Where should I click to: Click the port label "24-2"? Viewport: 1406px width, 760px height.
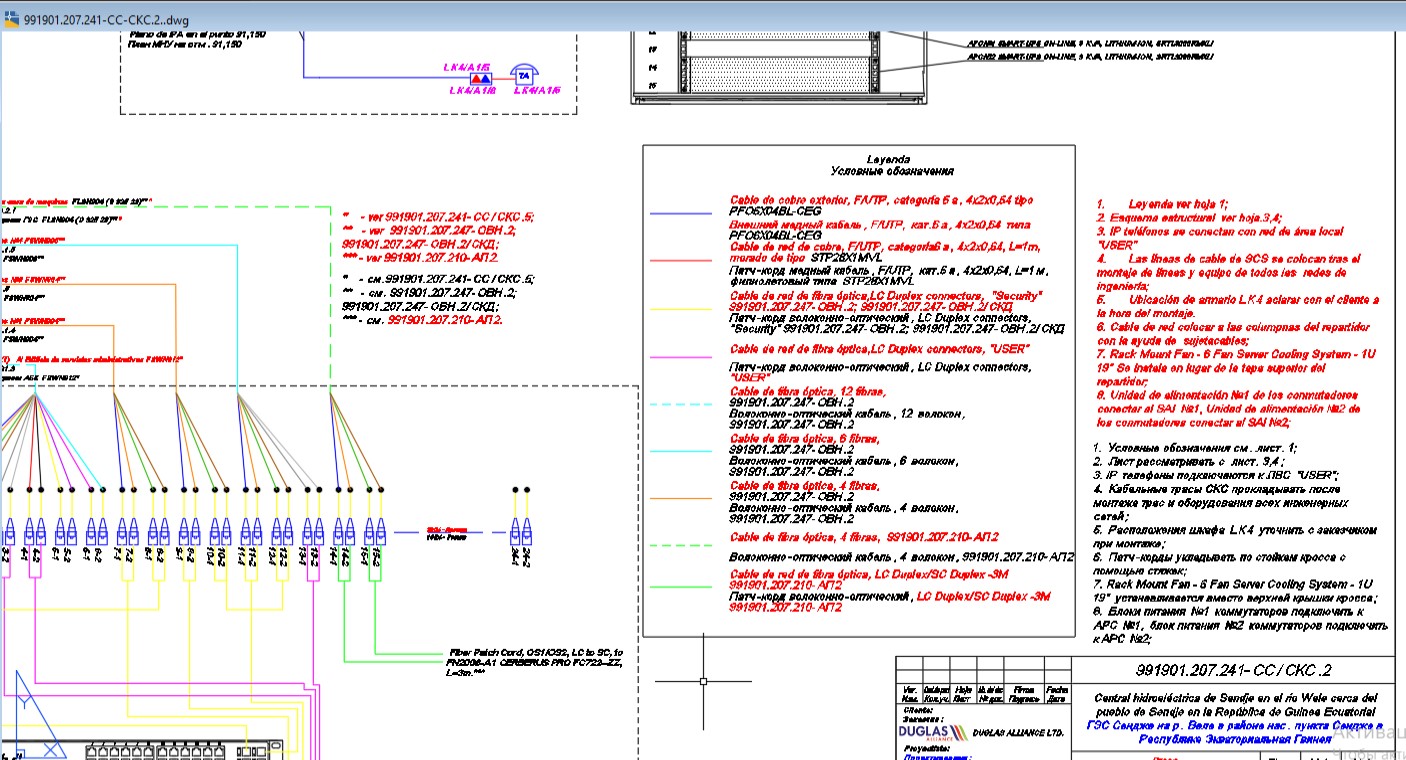[x=526, y=557]
